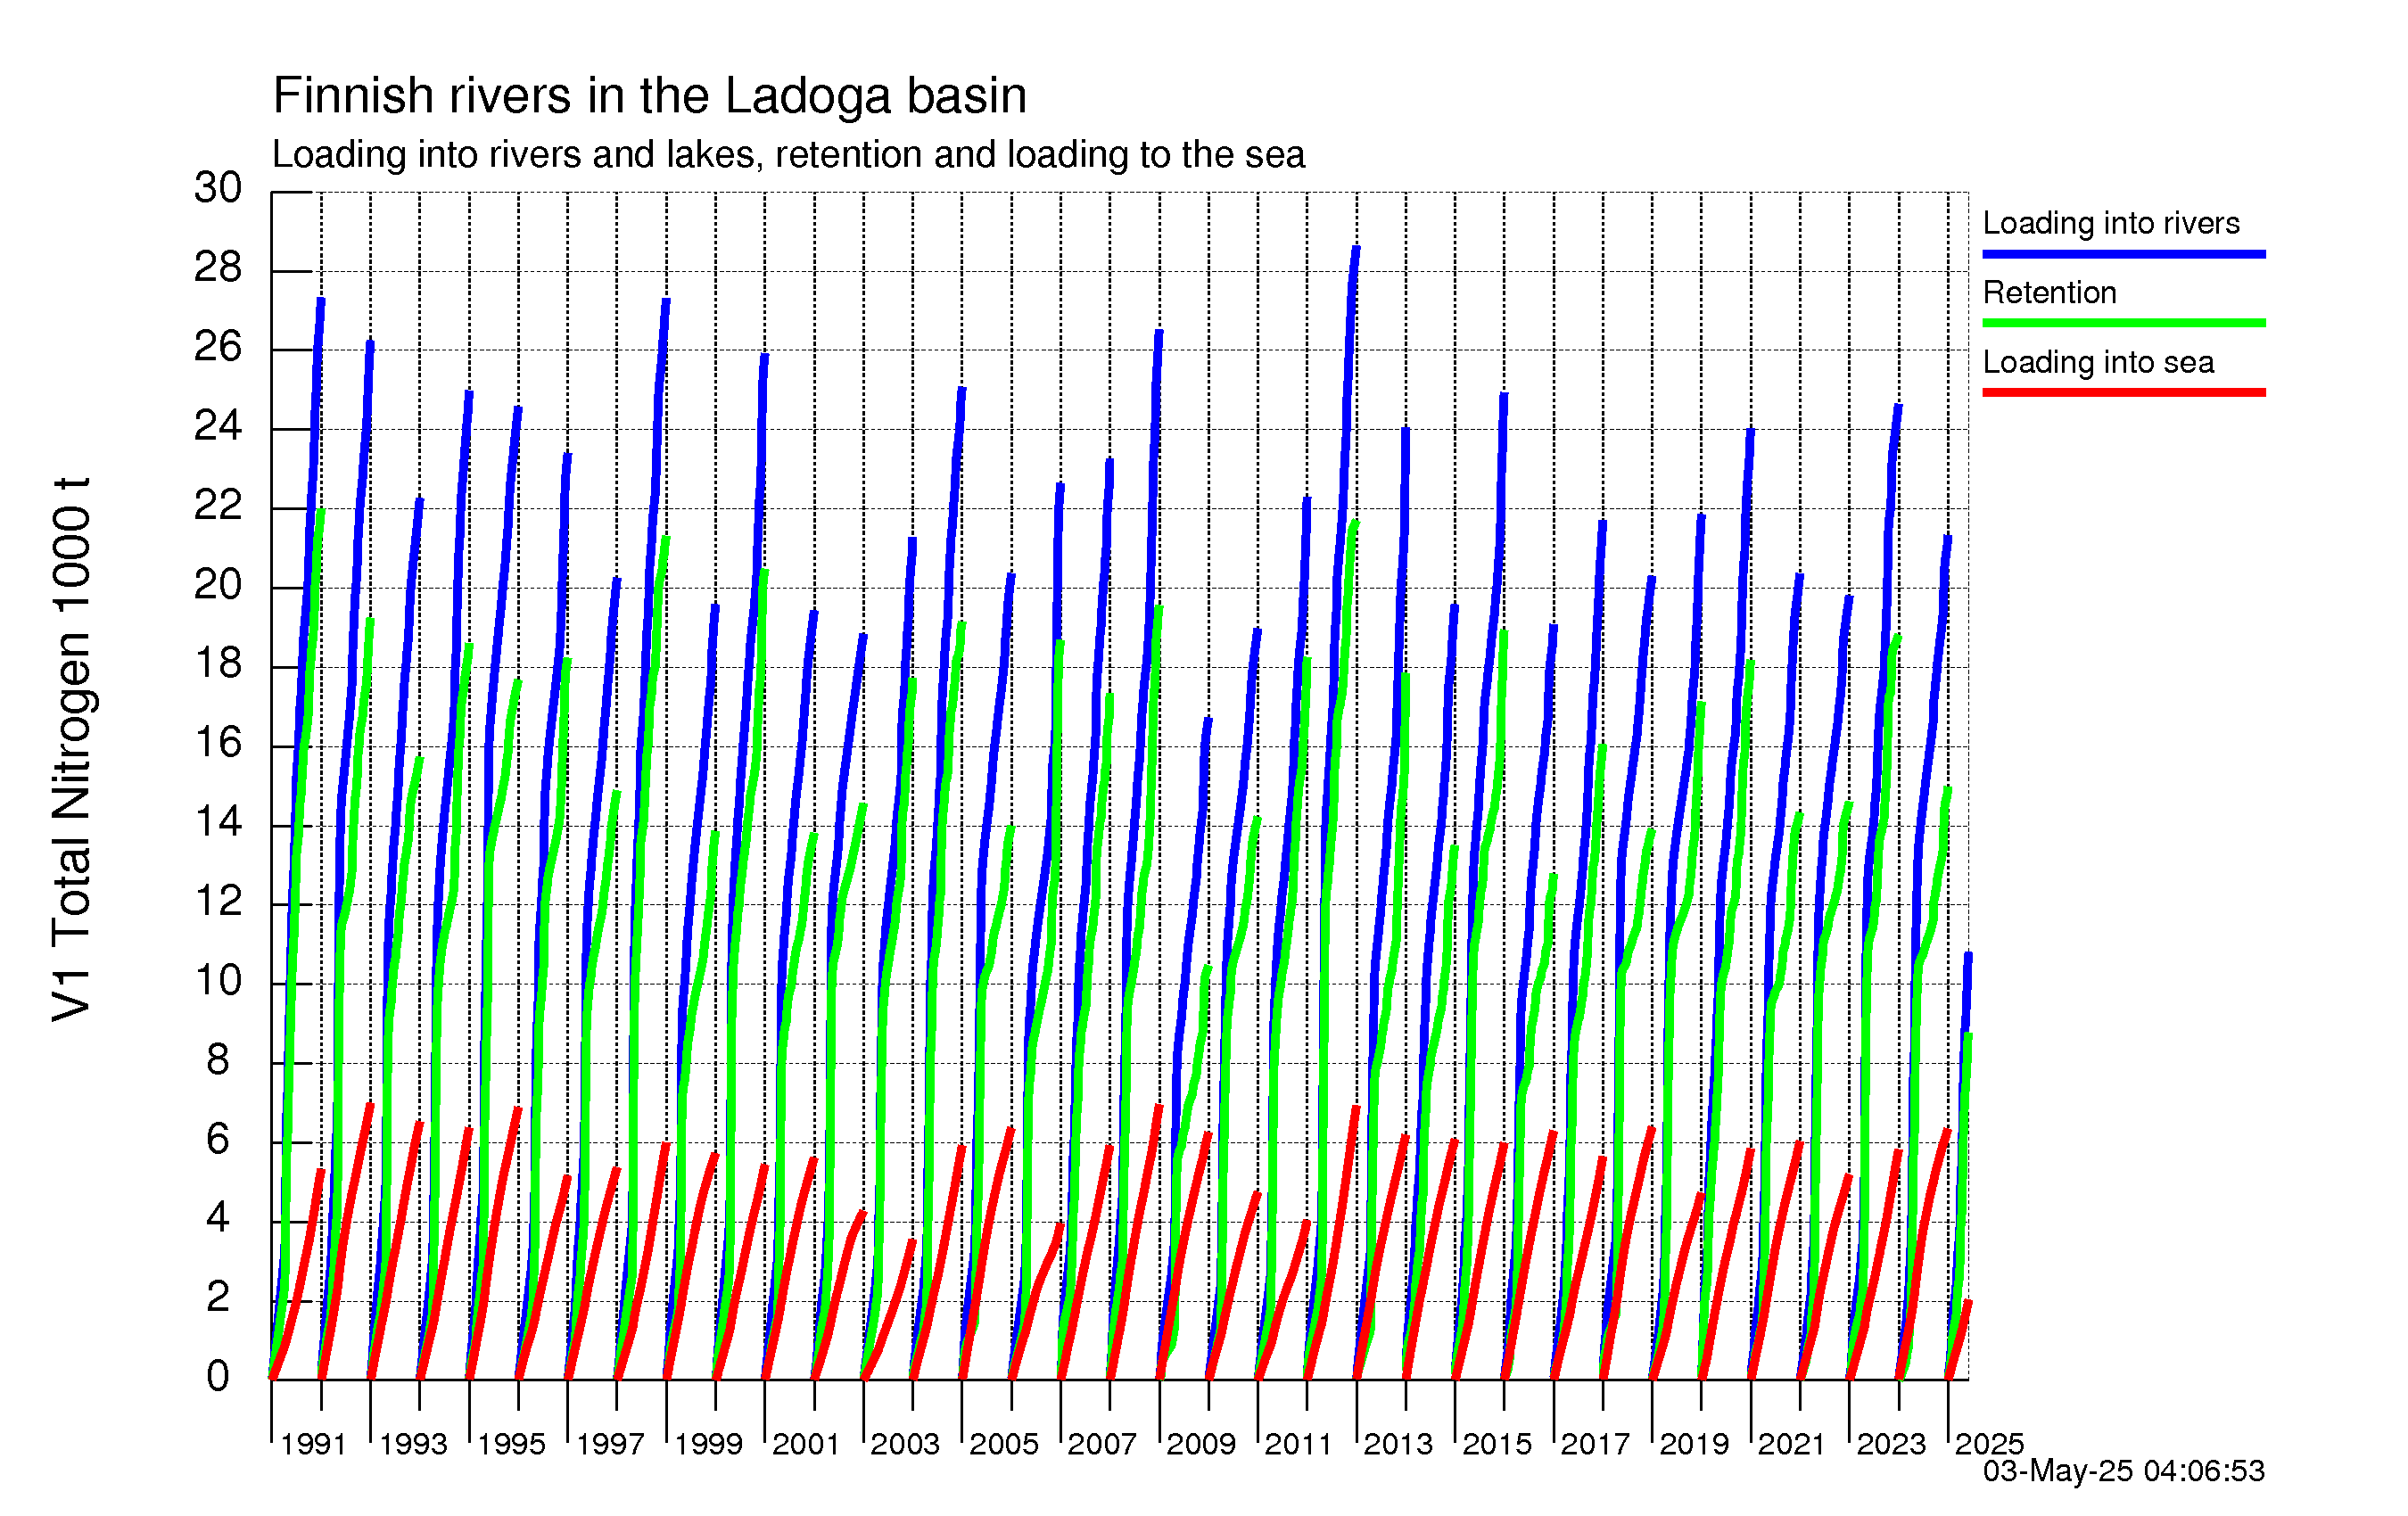This screenshot has height=1516, width=2408.
Task: Click the 'Retention' legend label
Action: (2050, 292)
